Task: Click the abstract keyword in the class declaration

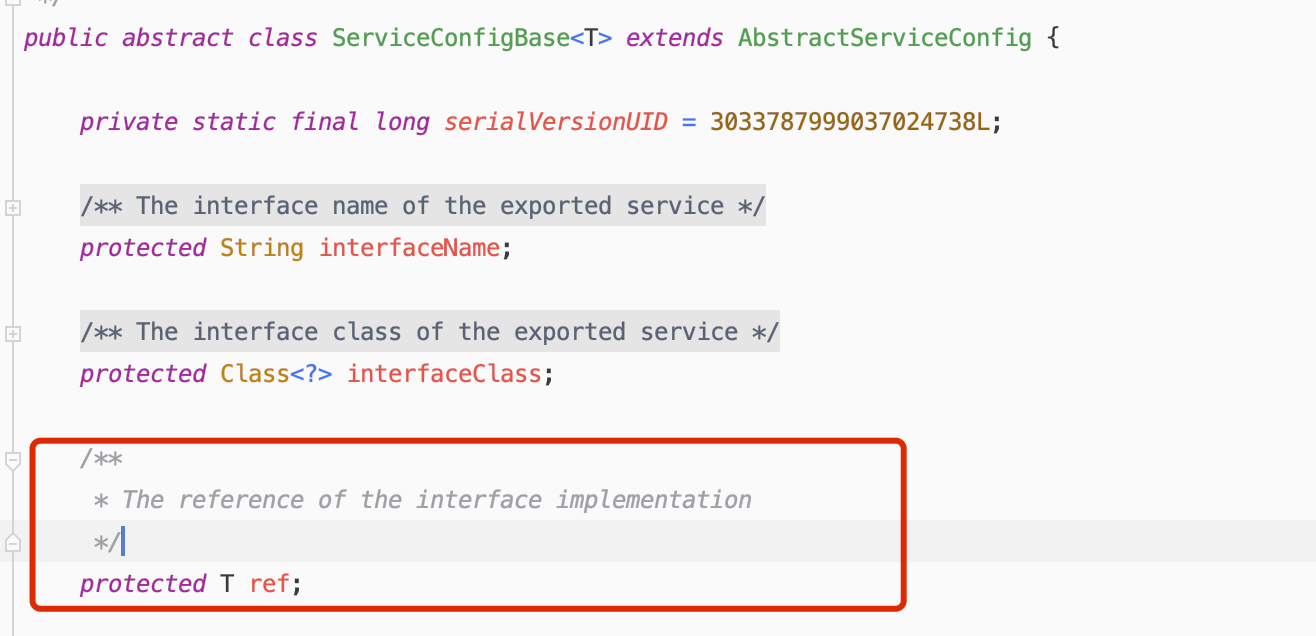Action: coord(178,39)
